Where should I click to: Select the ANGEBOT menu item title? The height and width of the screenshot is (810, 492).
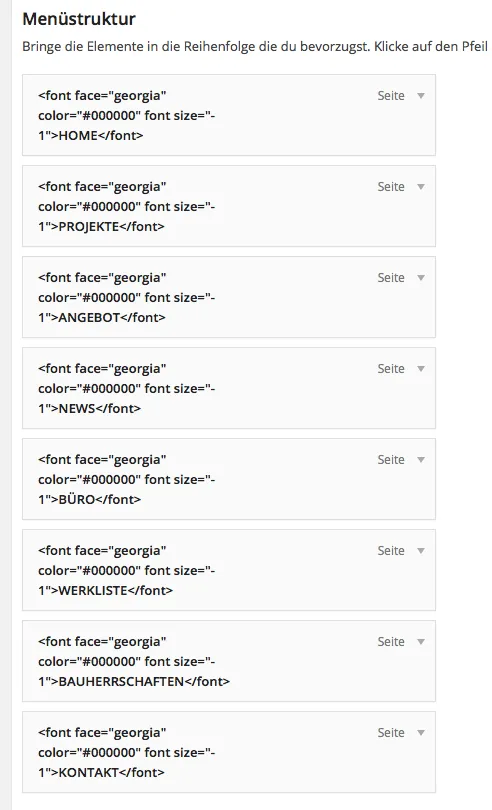[x=127, y=297]
